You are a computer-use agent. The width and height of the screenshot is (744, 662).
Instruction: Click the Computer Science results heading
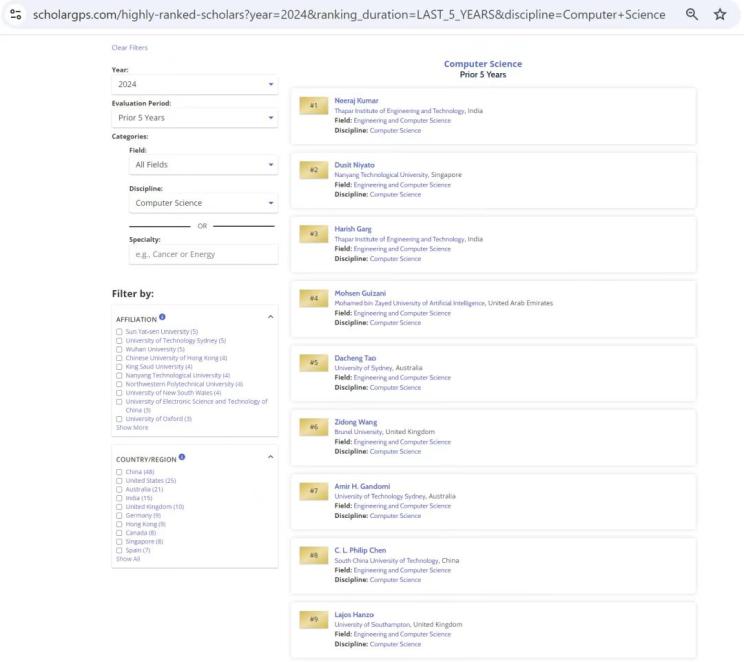tap(483, 64)
